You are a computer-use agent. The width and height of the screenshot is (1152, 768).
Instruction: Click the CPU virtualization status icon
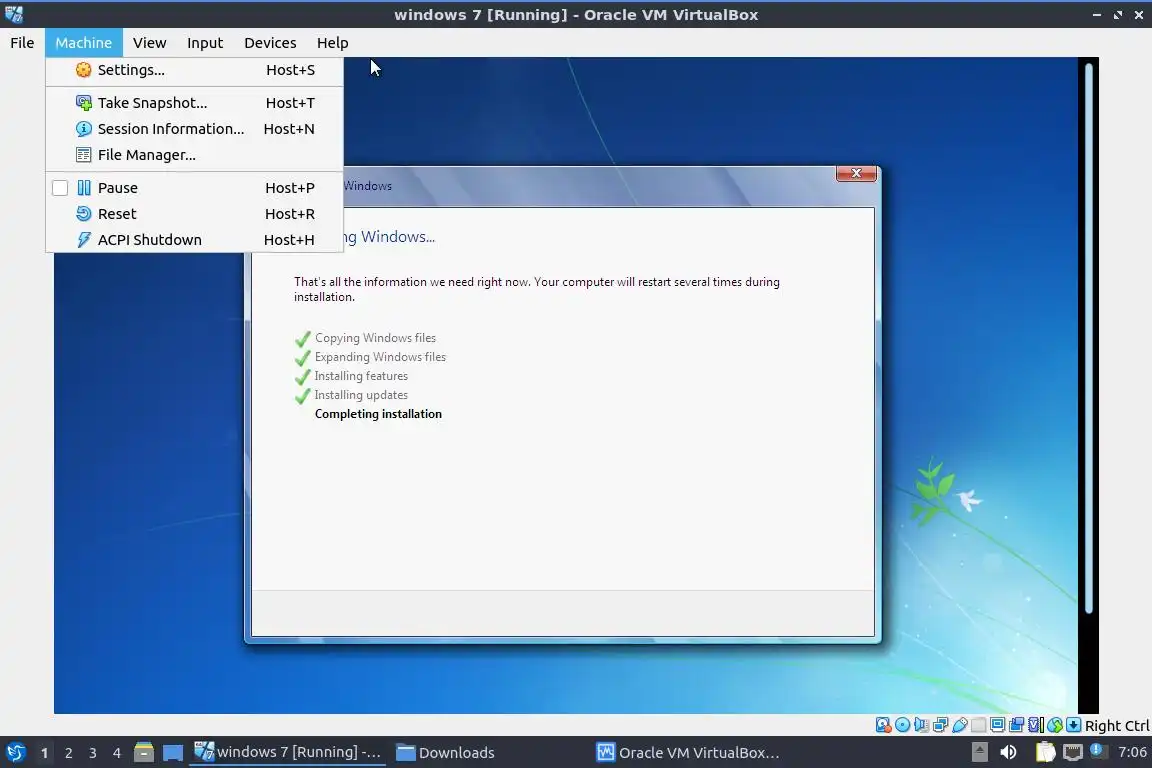(x=1035, y=725)
